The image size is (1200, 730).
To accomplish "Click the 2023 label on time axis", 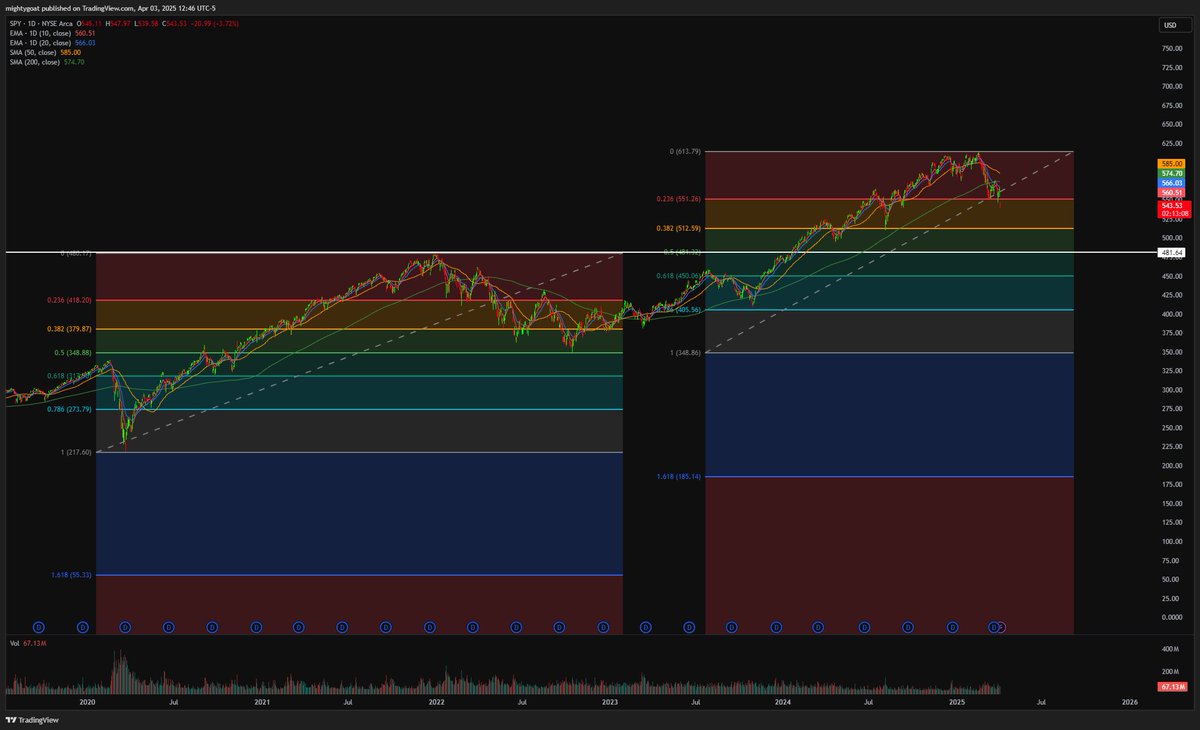I will (x=610, y=703).
